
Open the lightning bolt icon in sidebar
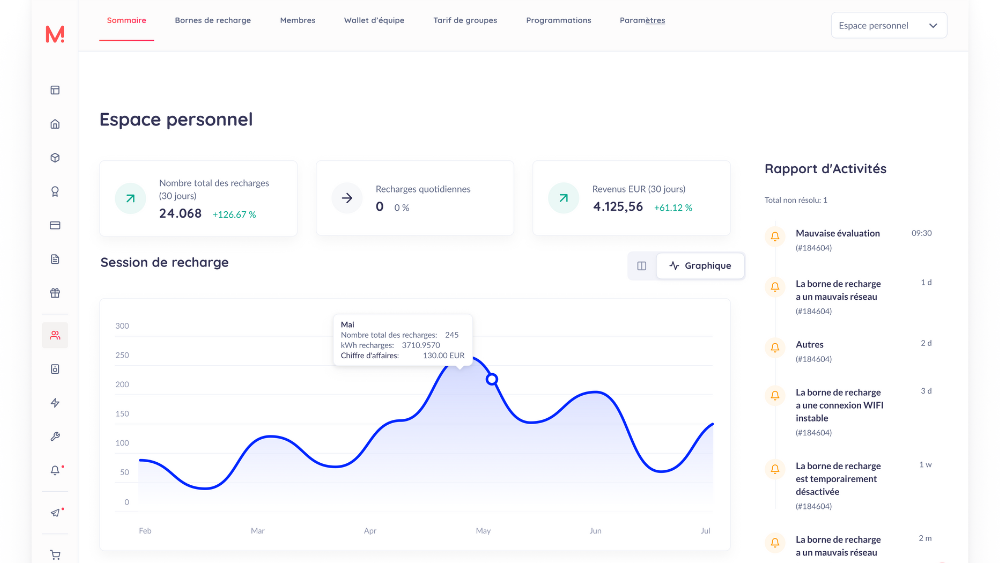(55, 403)
